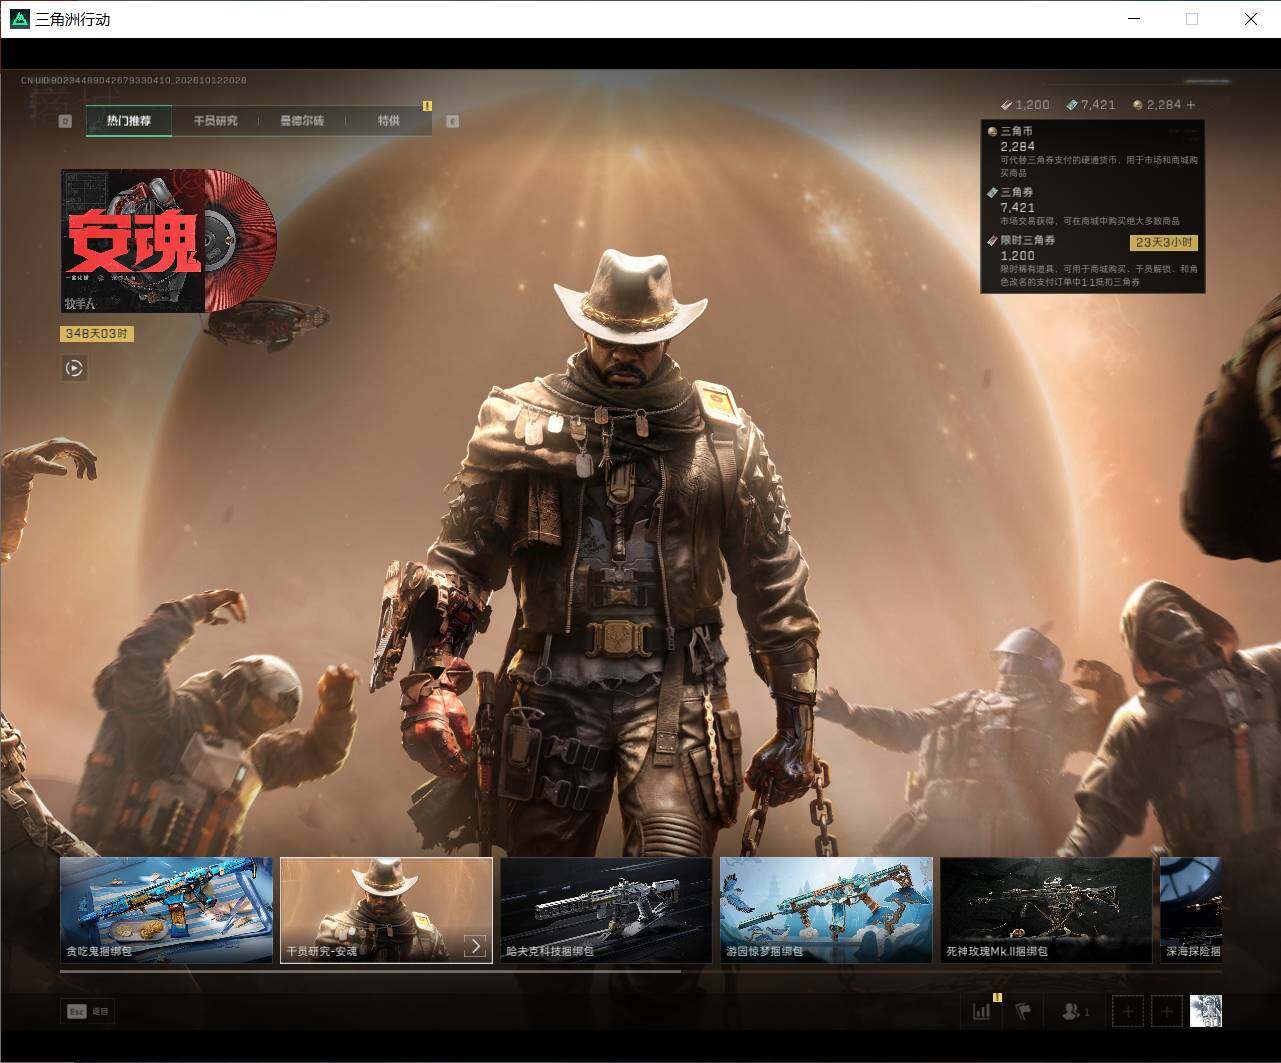
Task: Open the 游园惊梦捆绑包 bundle
Action: pyautogui.click(x=826, y=910)
